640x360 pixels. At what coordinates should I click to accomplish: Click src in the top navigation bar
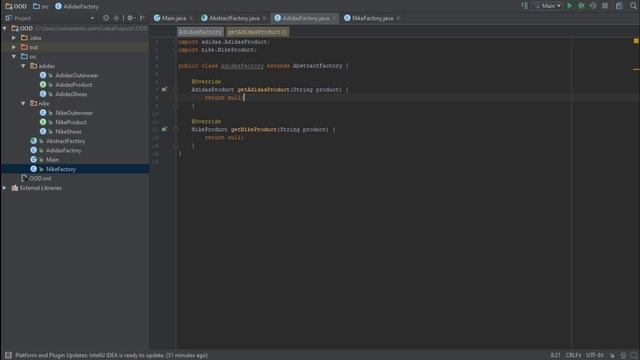tap(41, 6)
